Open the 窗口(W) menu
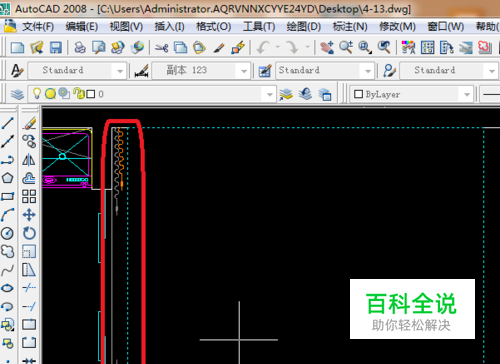The width and height of the screenshot is (500, 364). (446, 26)
